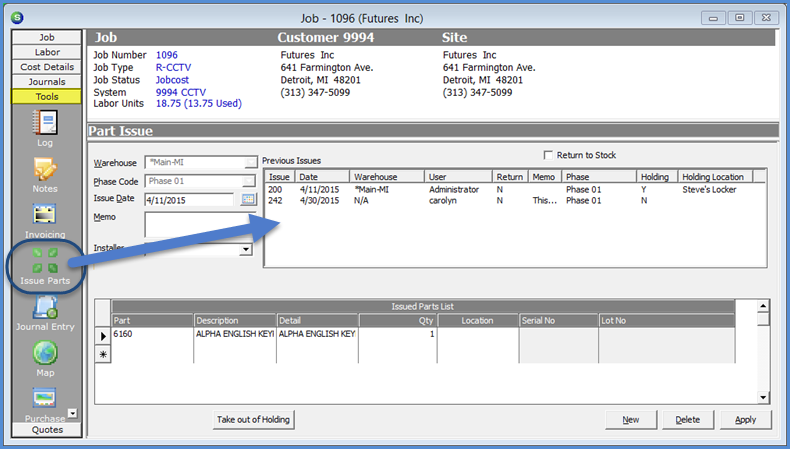Switch to the Labor tab

pos(47,52)
